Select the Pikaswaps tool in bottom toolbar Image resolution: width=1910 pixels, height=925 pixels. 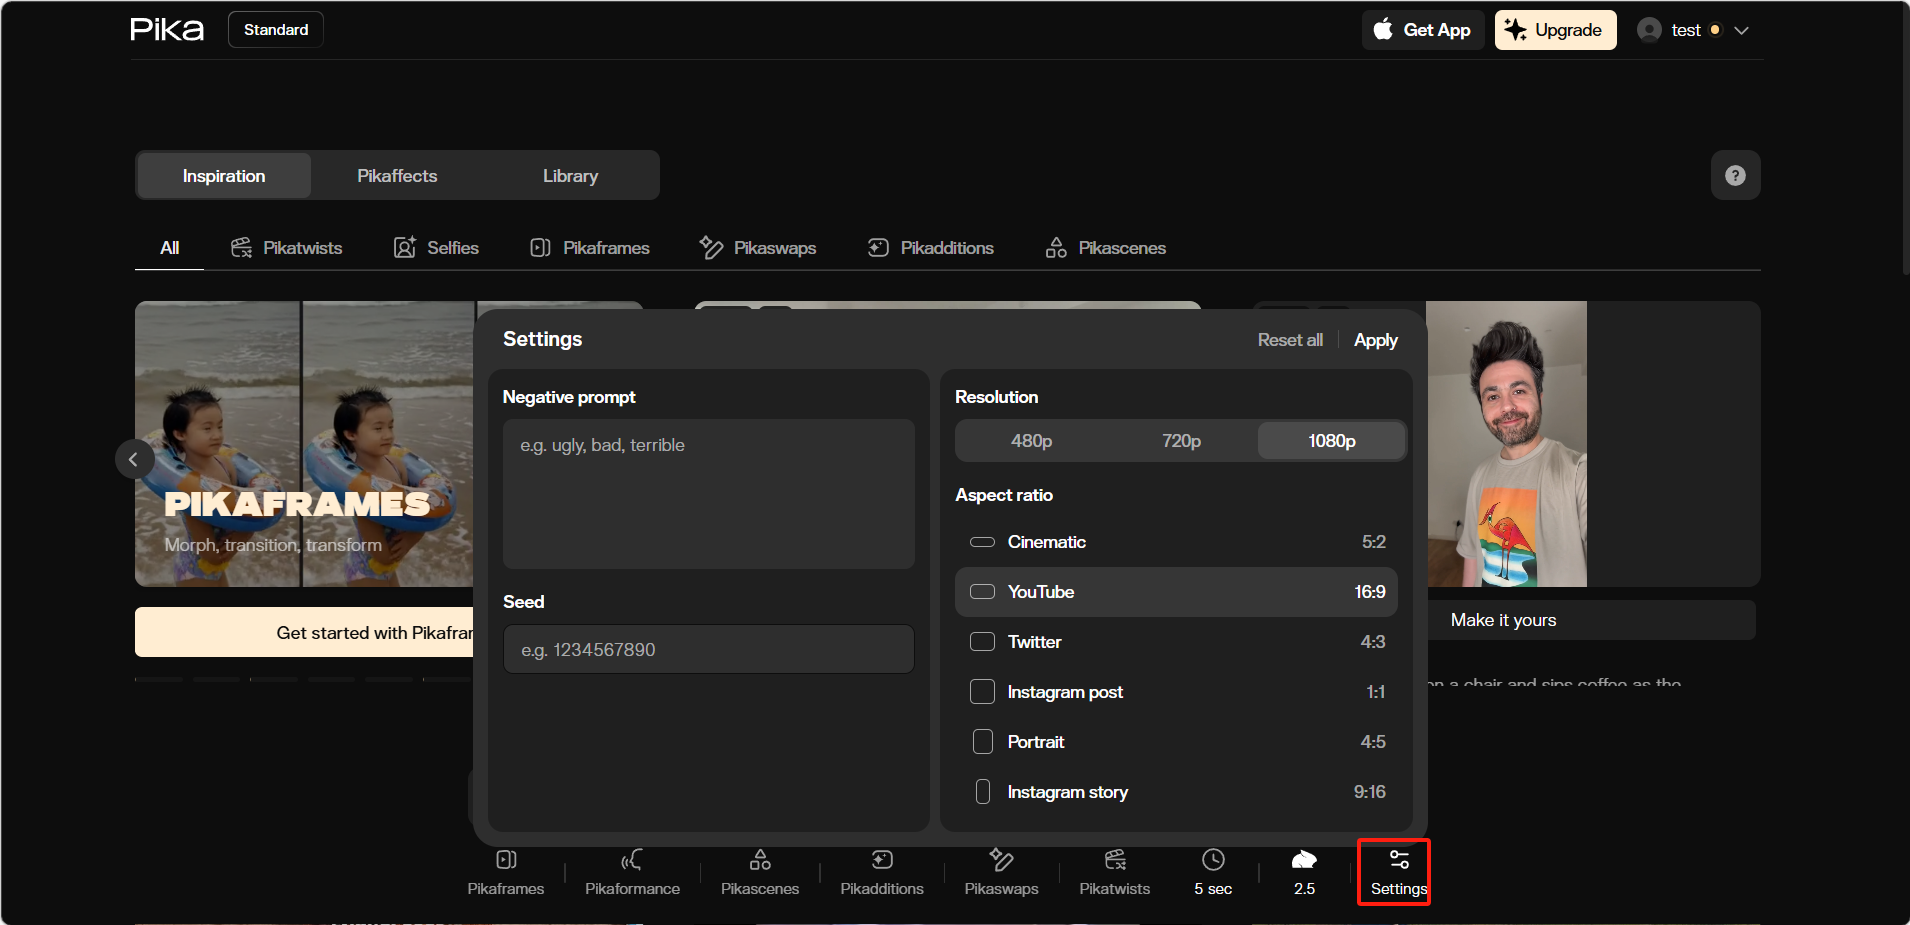pyautogui.click(x=1001, y=872)
